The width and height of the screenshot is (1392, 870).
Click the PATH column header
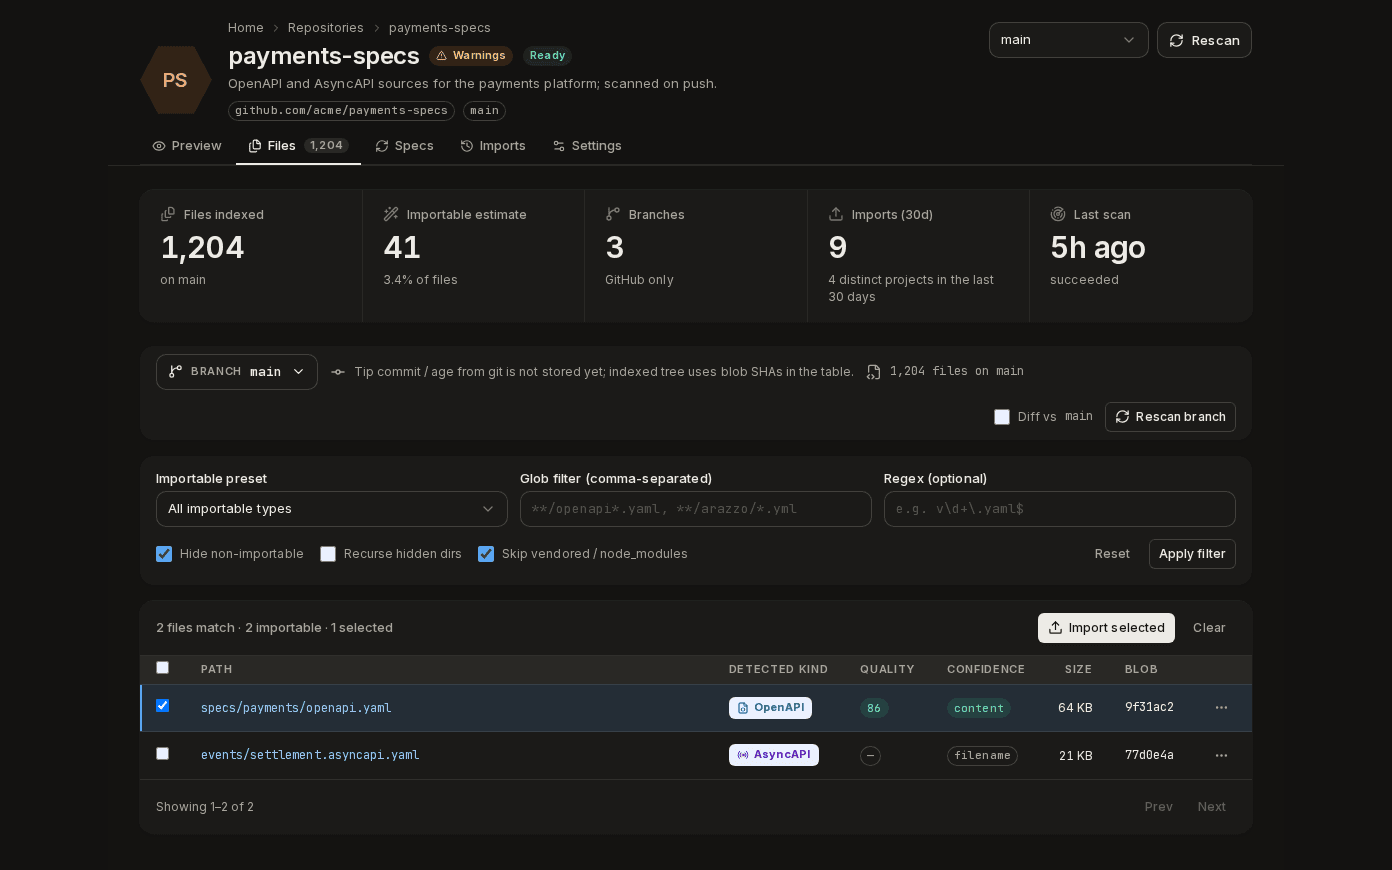pos(216,669)
